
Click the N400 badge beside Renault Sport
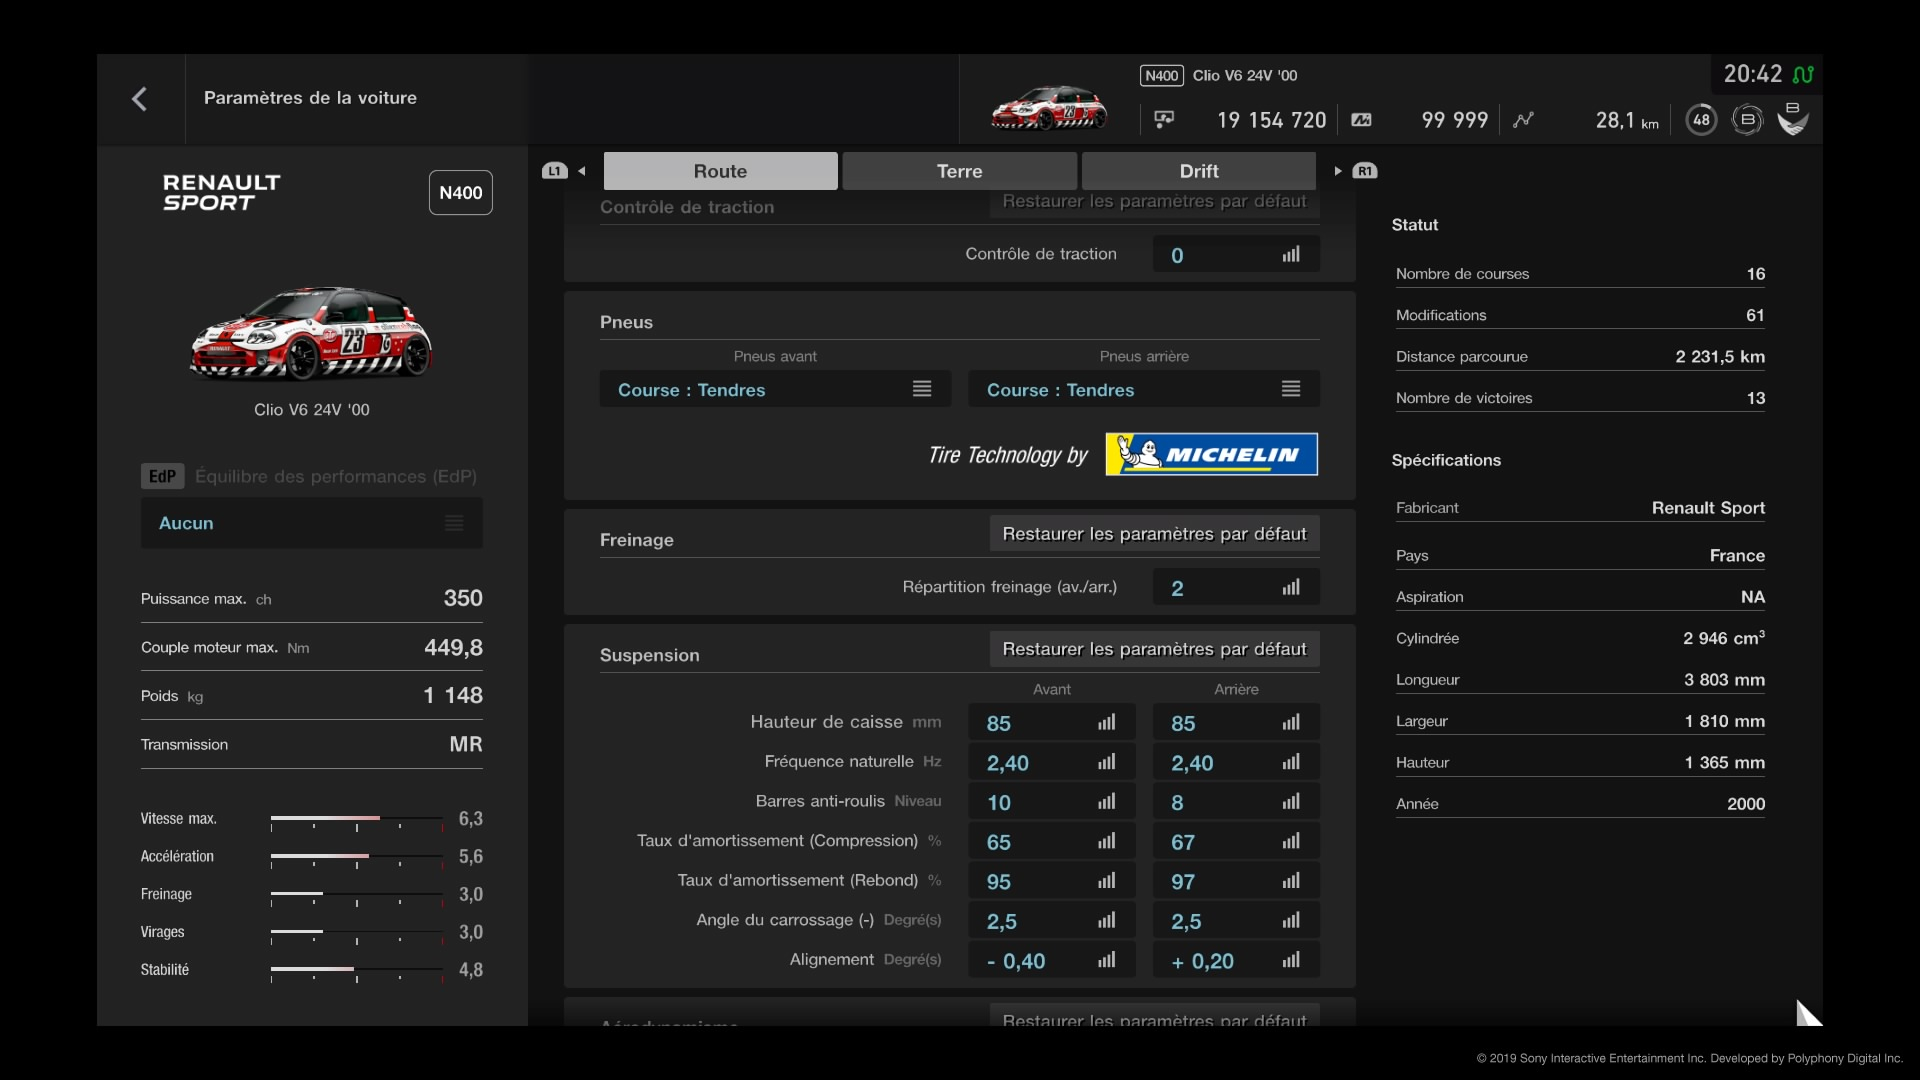(x=461, y=193)
